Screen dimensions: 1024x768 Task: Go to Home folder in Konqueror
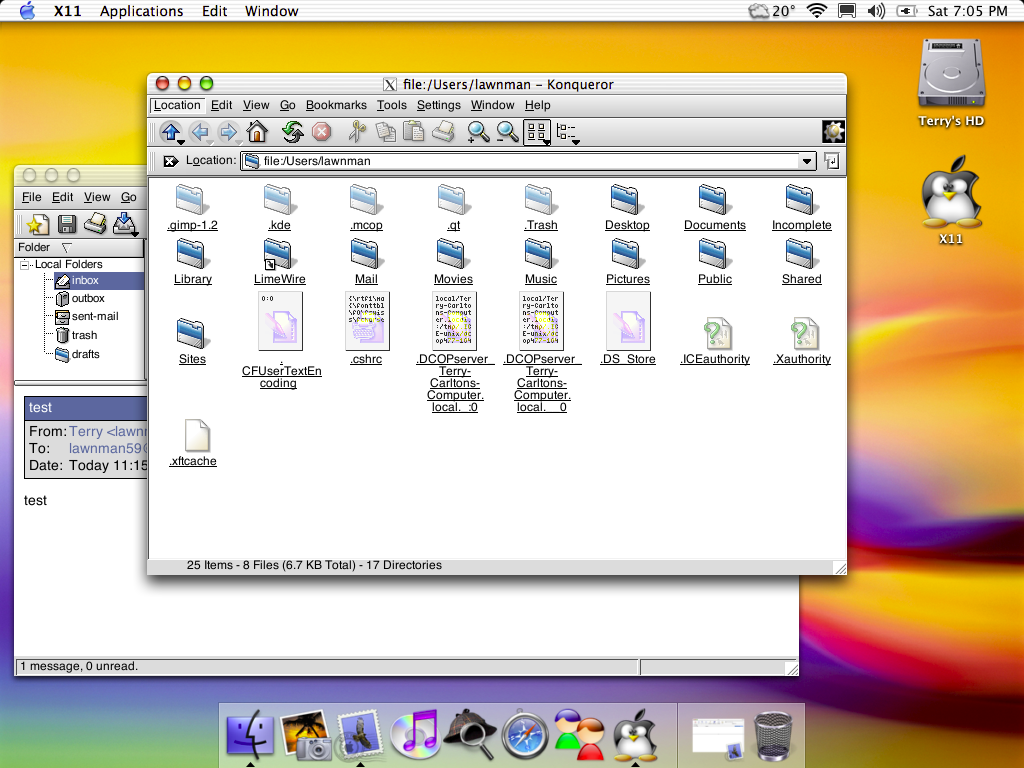coord(257,132)
